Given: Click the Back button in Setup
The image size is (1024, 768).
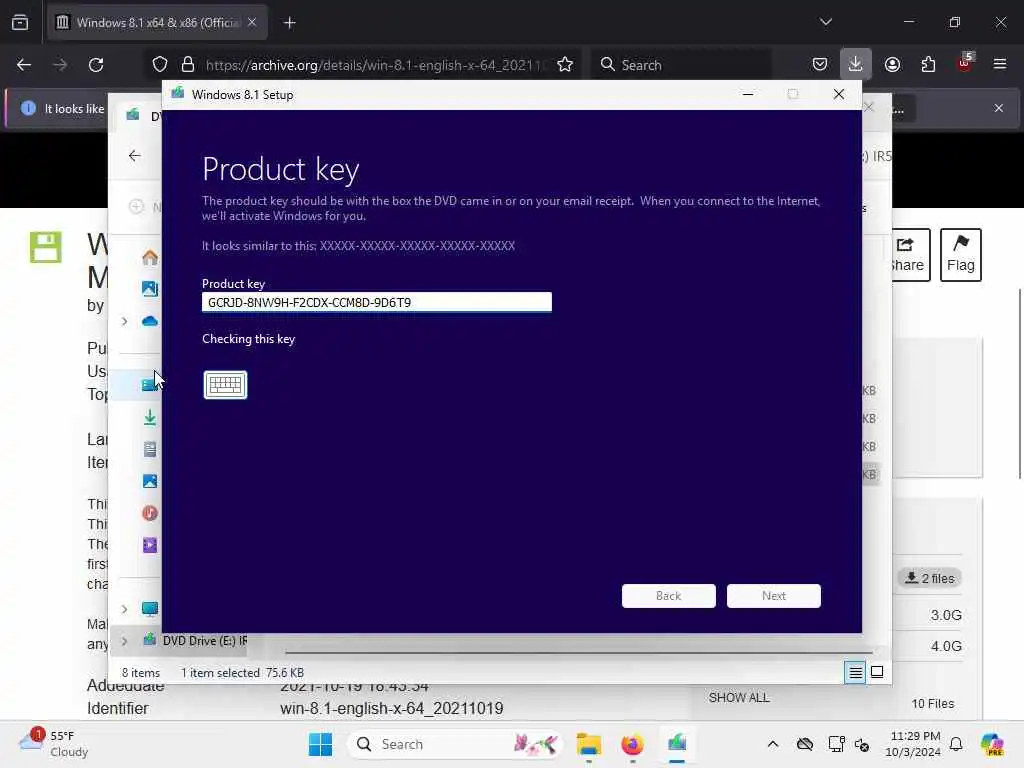Looking at the screenshot, I should pos(668,596).
